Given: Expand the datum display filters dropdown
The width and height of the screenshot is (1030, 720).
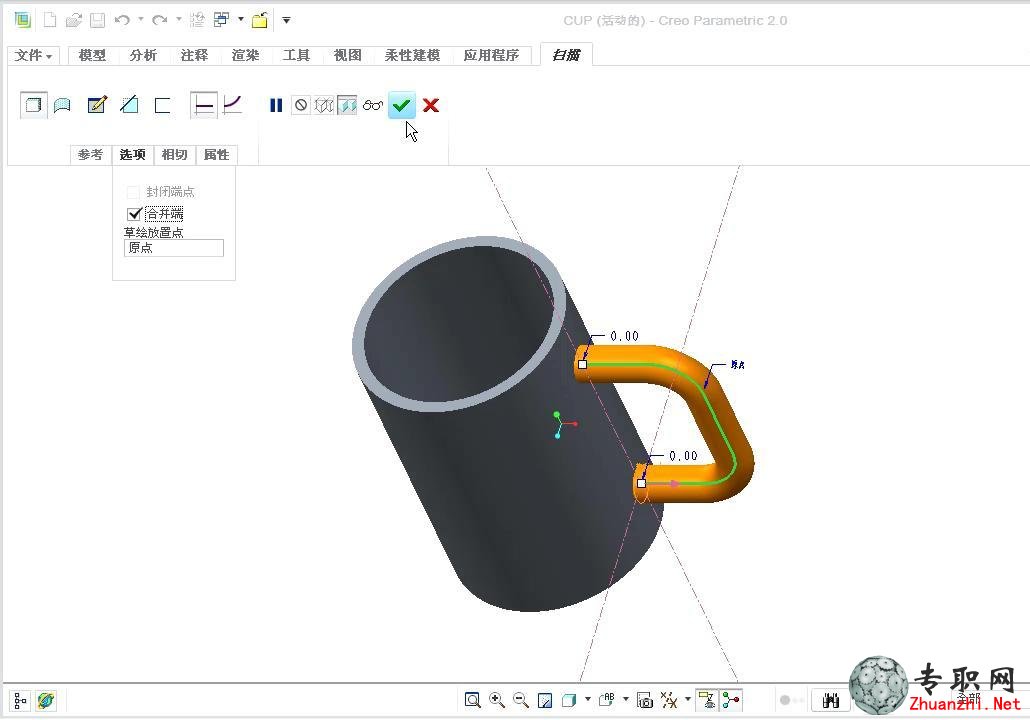Looking at the screenshot, I should [688, 699].
